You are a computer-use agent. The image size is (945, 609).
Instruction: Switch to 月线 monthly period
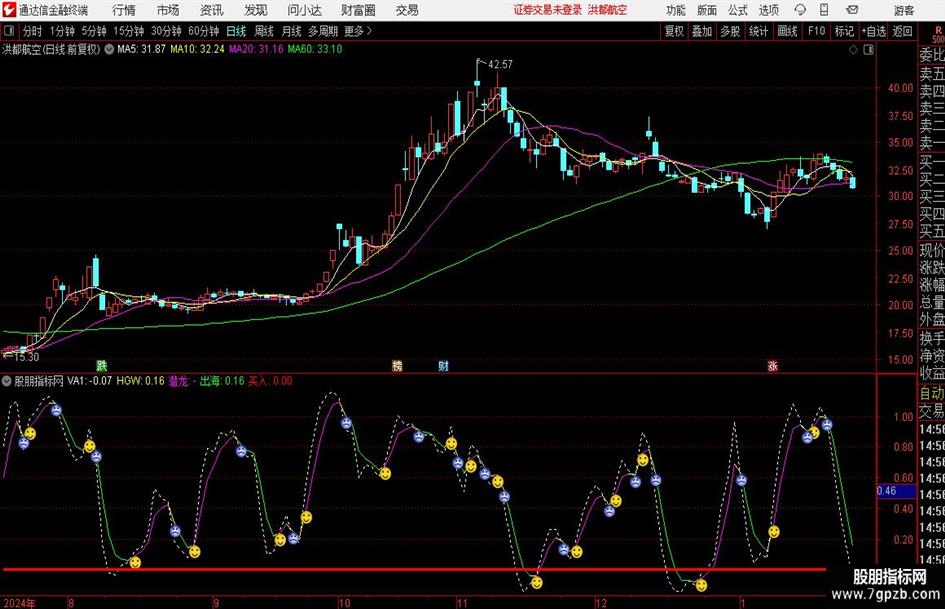point(292,31)
